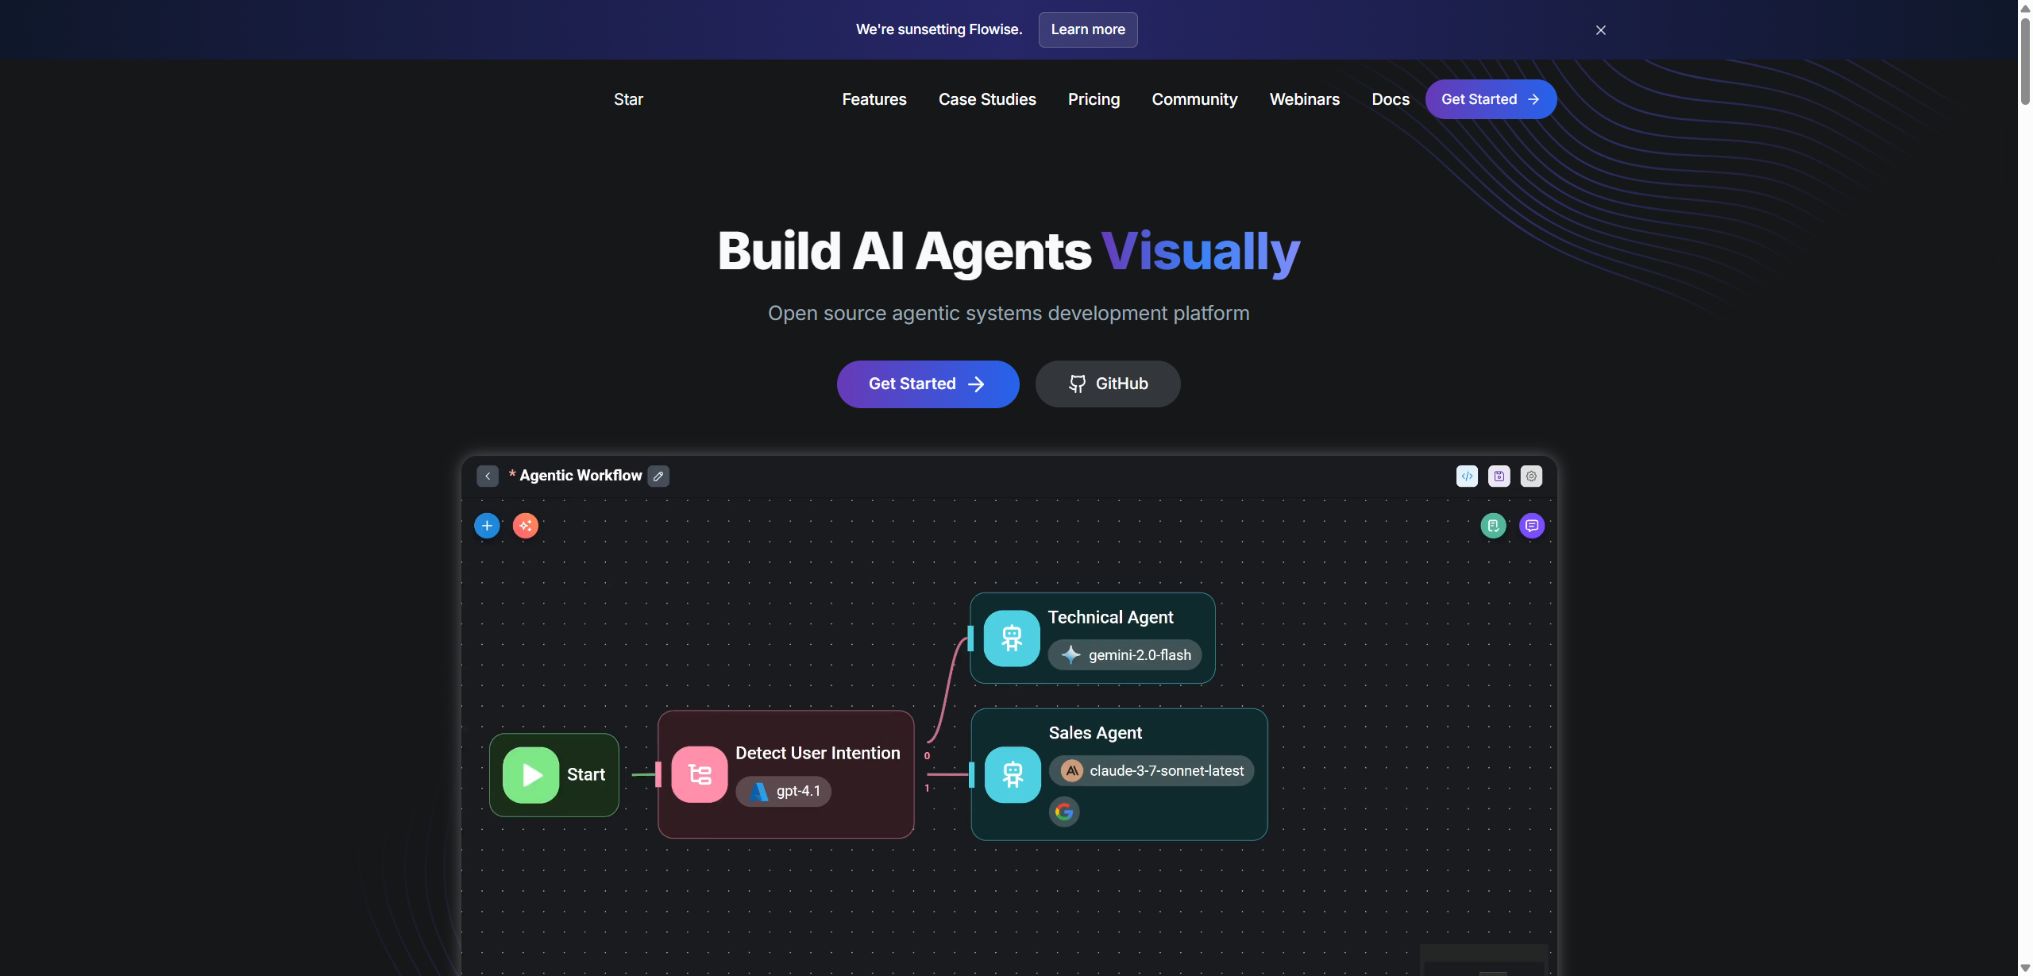Screen dimensions: 2033x976
Task: Open the Features menu item
Action: [x=874, y=99]
